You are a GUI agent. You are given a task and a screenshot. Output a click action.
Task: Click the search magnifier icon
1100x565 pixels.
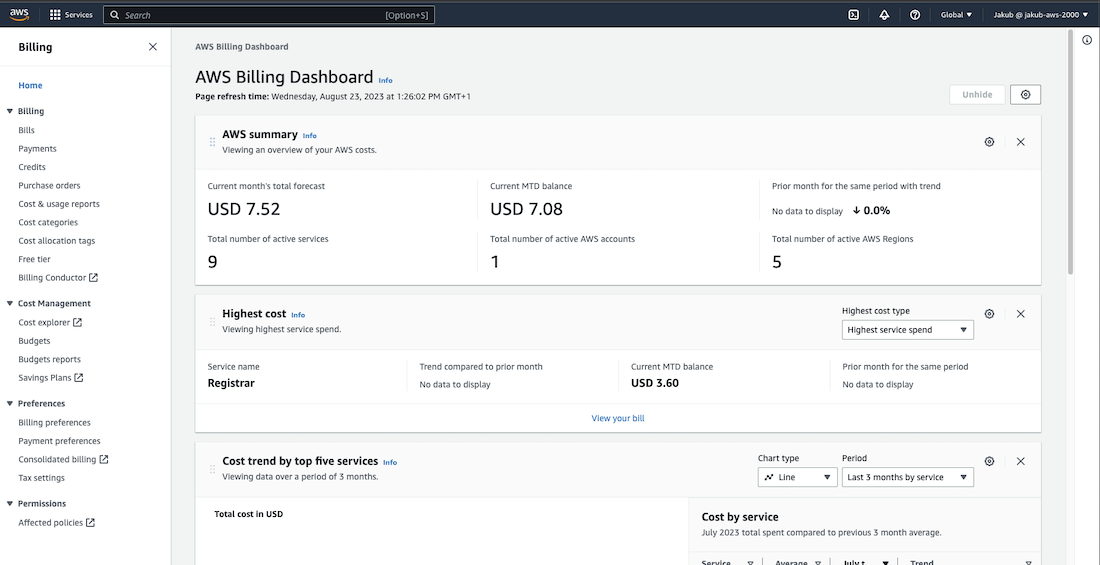pyautogui.click(x=114, y=15)
